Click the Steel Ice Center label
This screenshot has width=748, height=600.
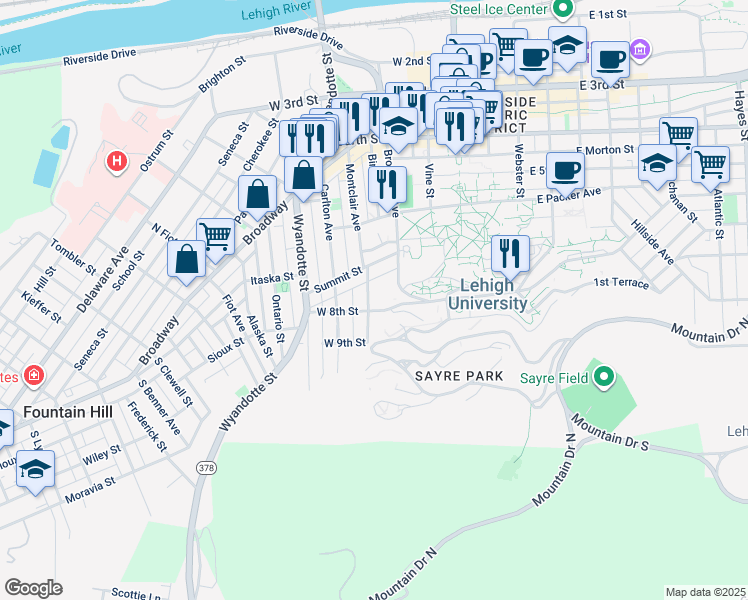point(499,9)
